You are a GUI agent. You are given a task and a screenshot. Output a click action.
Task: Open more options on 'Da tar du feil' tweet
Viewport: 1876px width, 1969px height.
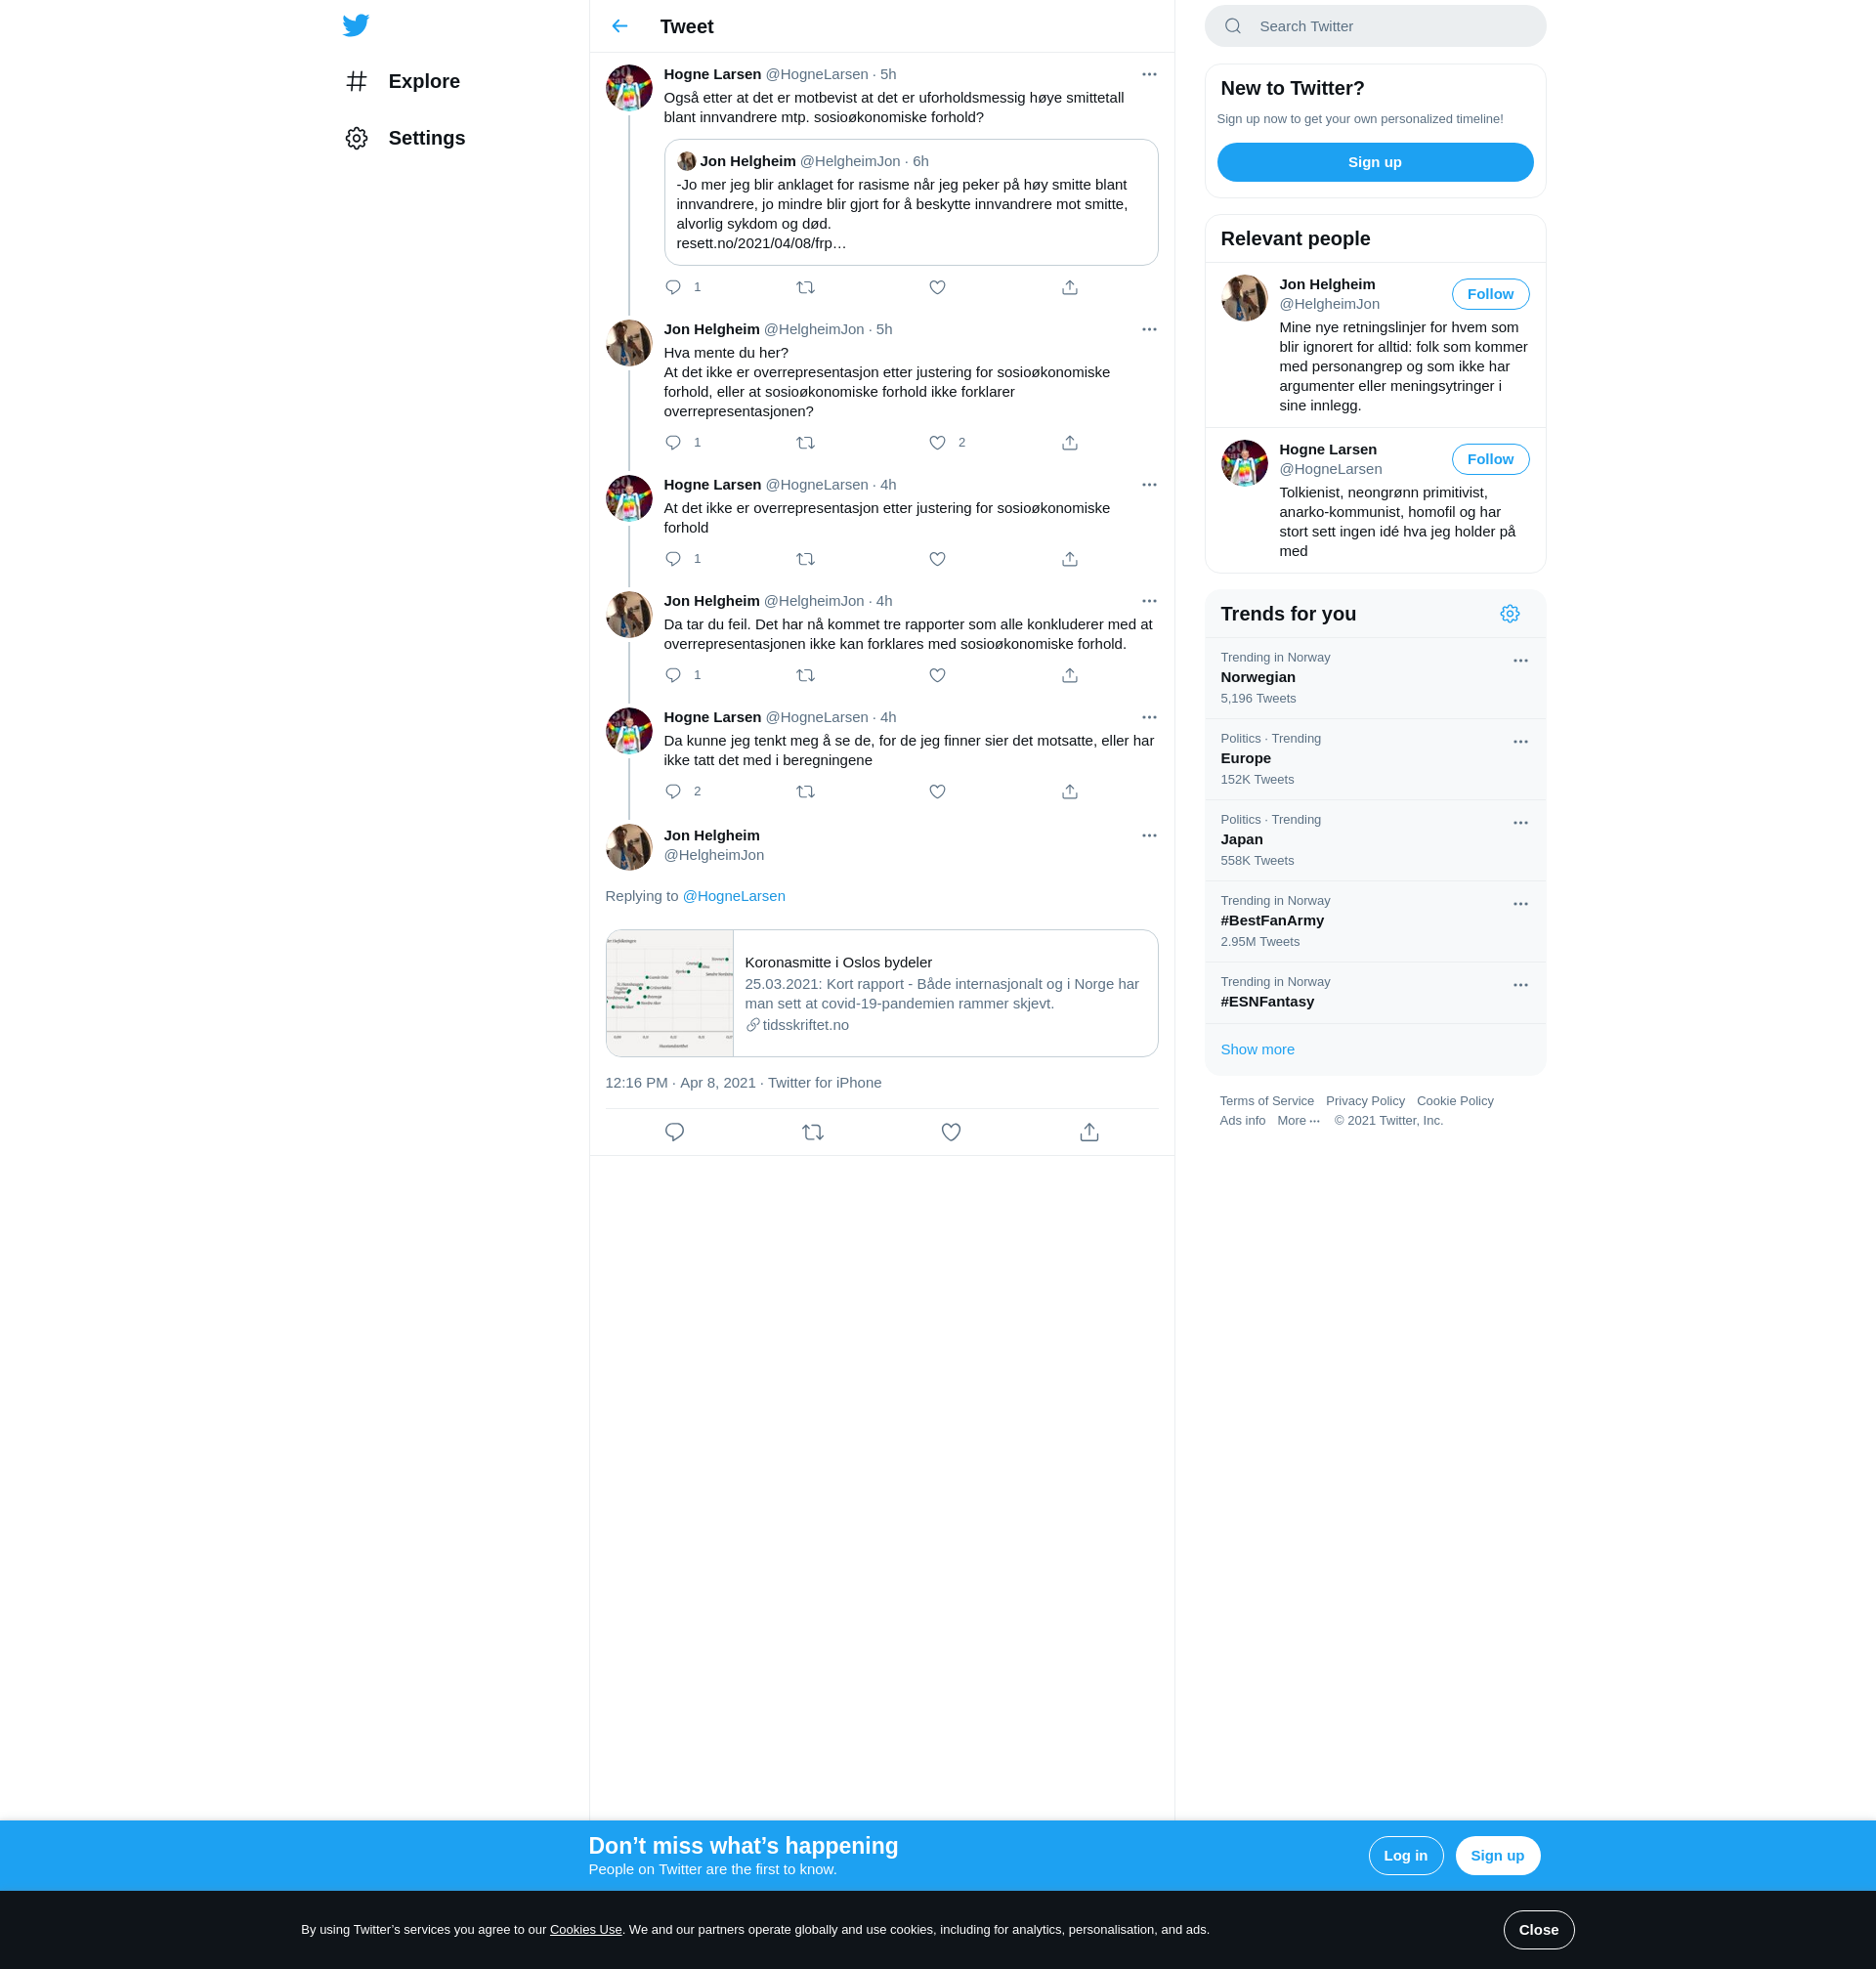tap(1149, 601)
